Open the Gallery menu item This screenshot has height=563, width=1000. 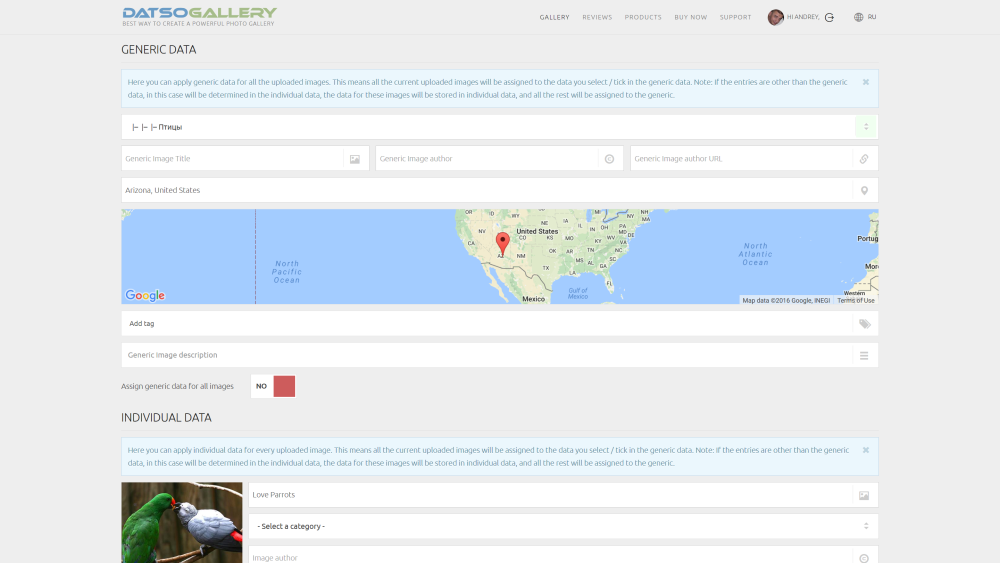click(x=554, y=17)
